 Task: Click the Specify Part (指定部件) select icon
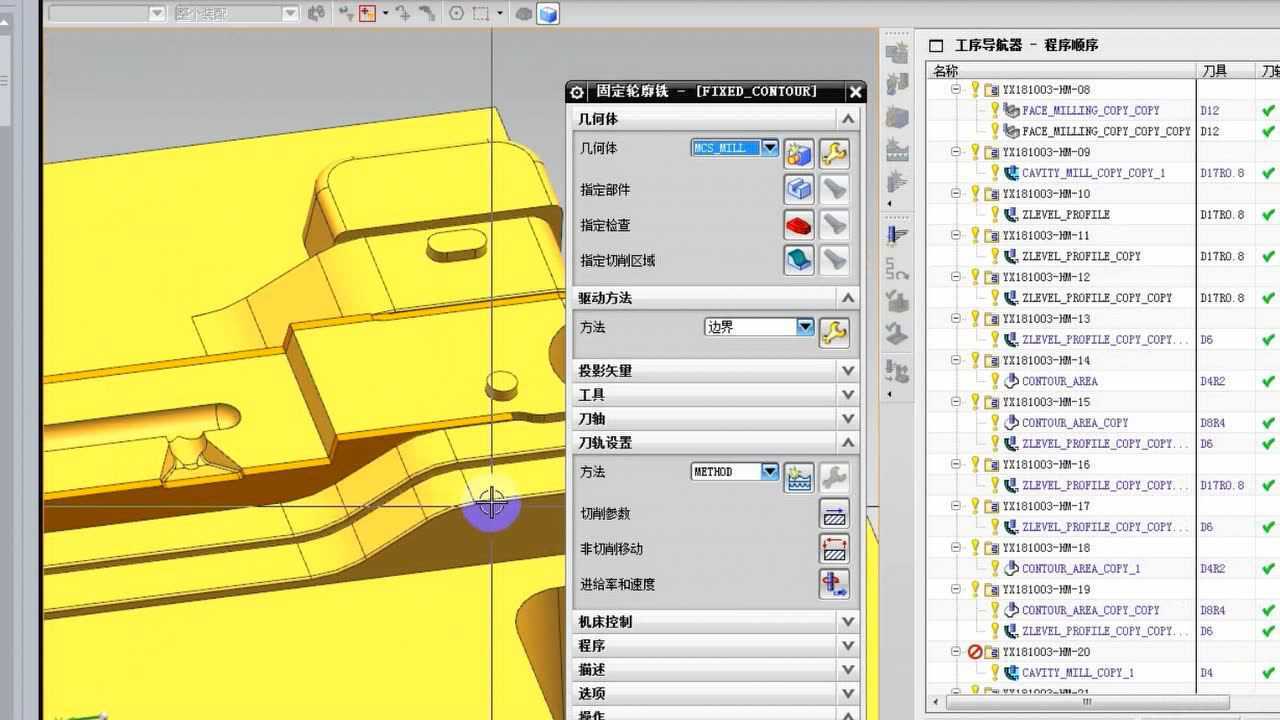[798, 189]
